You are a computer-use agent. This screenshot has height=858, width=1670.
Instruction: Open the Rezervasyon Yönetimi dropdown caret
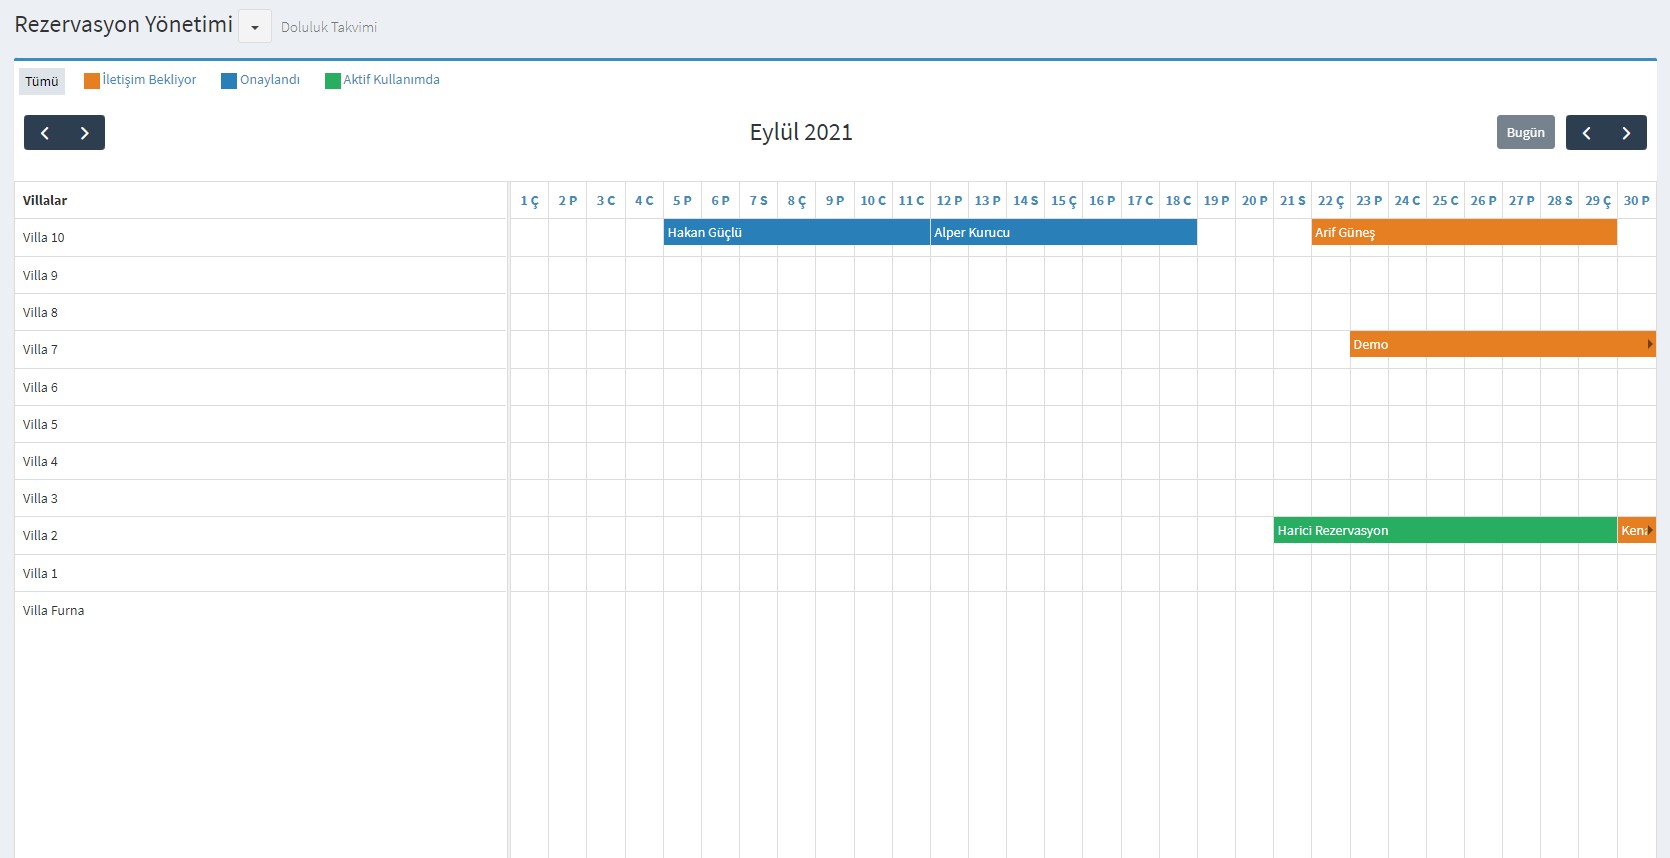(255, 27)
